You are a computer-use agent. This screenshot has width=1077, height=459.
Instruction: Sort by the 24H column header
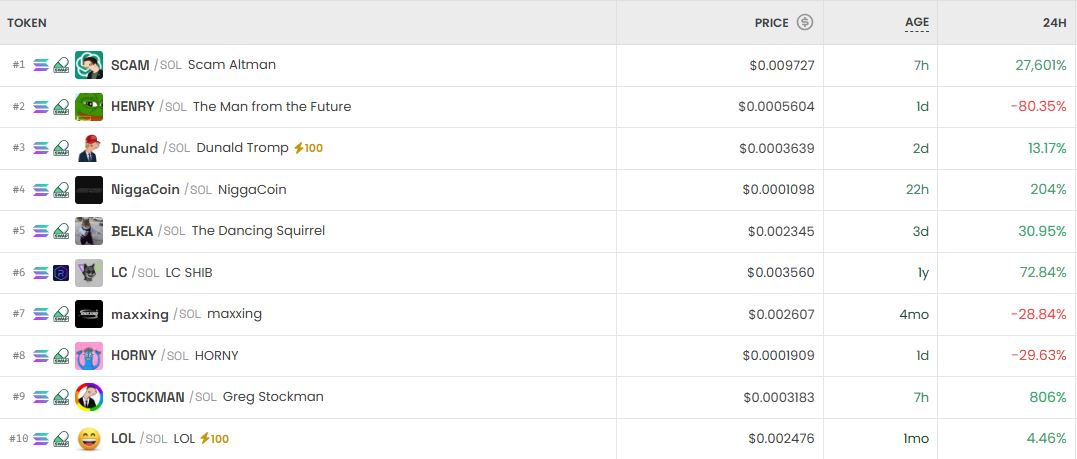pos(1054,22)
